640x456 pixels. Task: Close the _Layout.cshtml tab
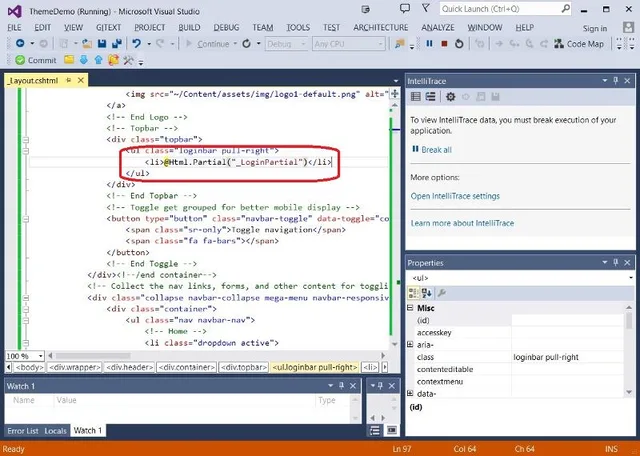81,80
